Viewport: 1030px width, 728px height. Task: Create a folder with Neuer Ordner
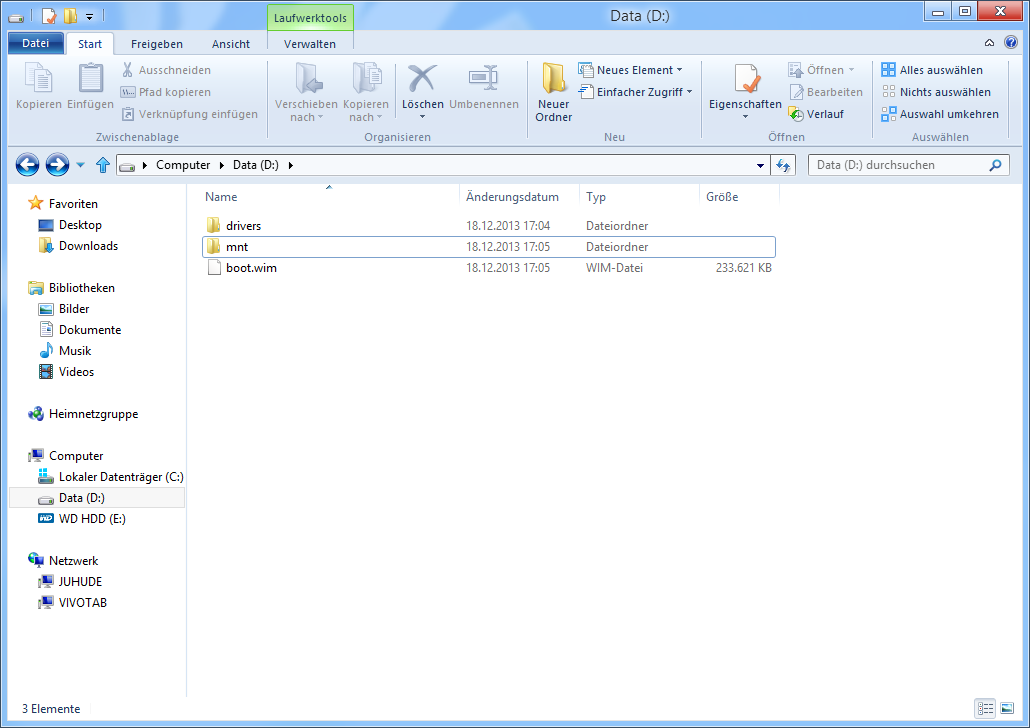click(x=554, y=92)
